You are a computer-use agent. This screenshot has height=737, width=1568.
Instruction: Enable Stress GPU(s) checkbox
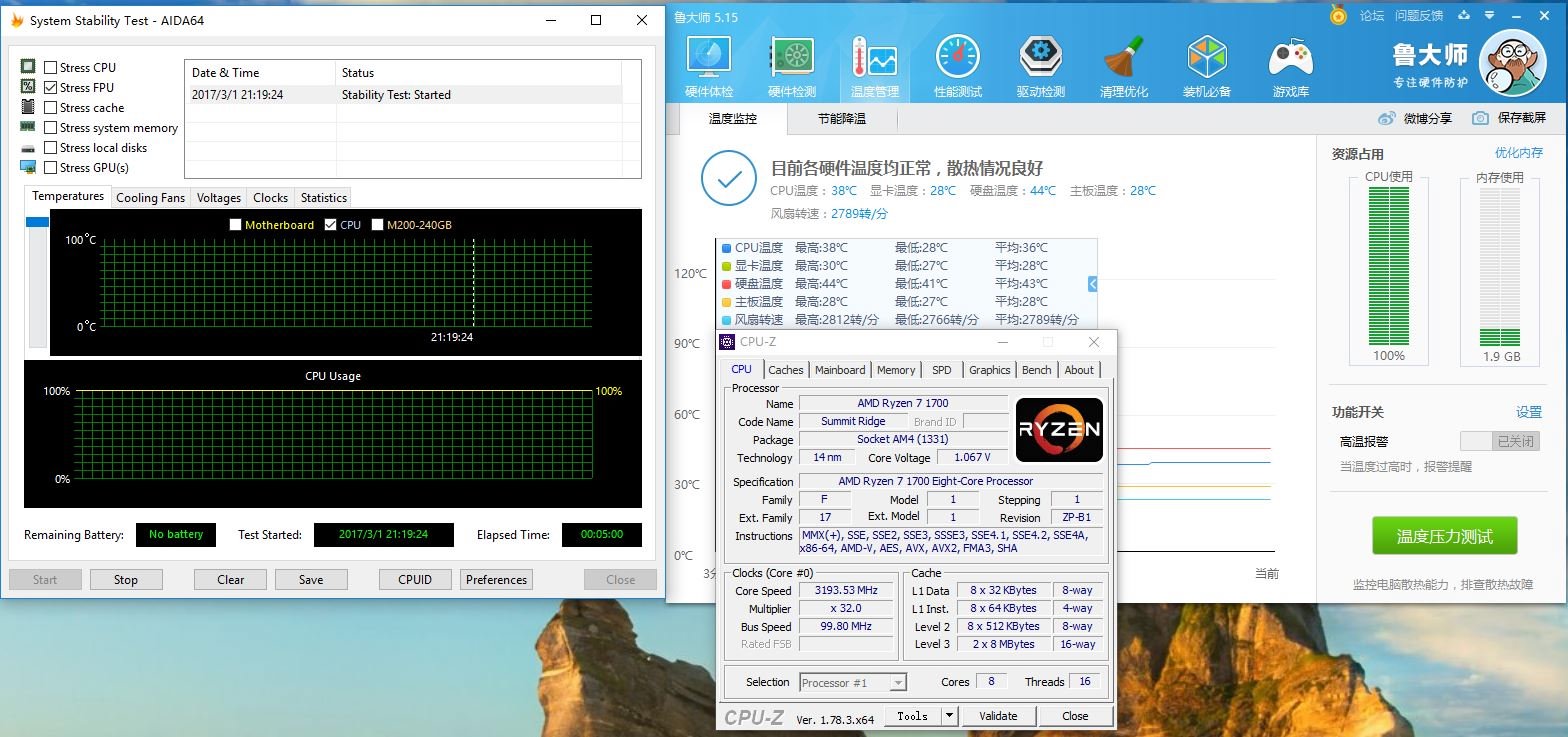click(50, 167)
